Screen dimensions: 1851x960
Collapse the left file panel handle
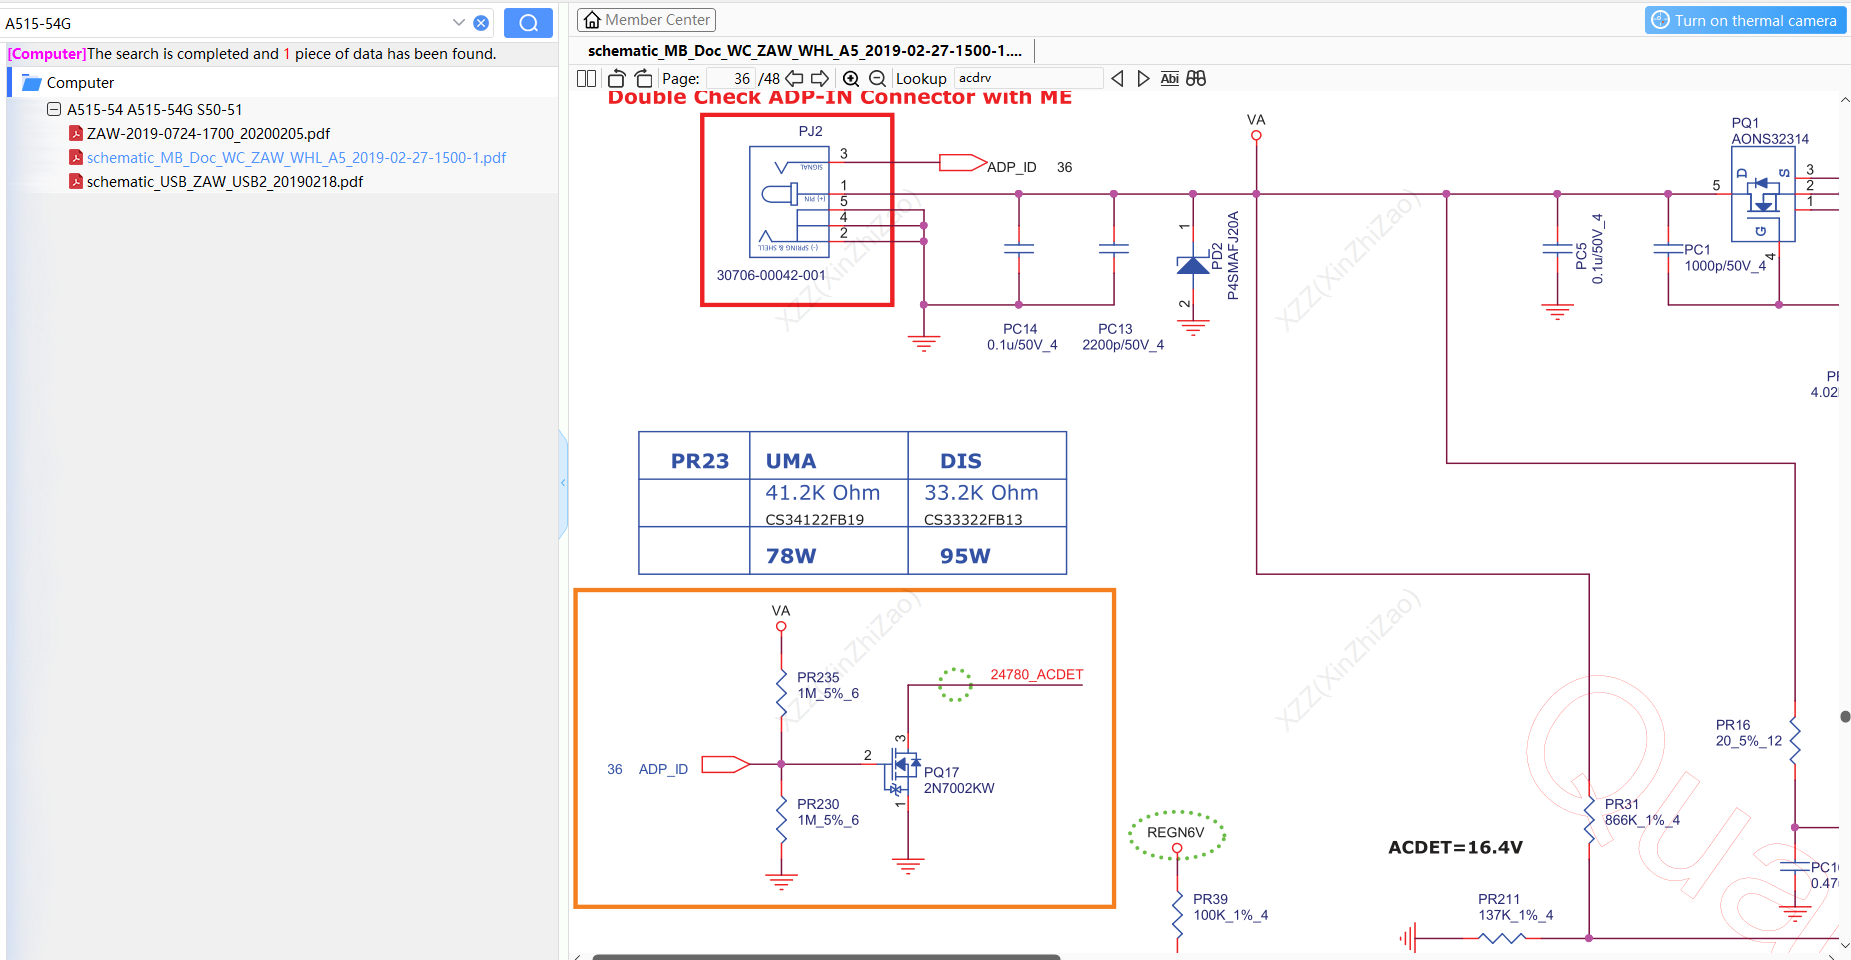[563, 483]
